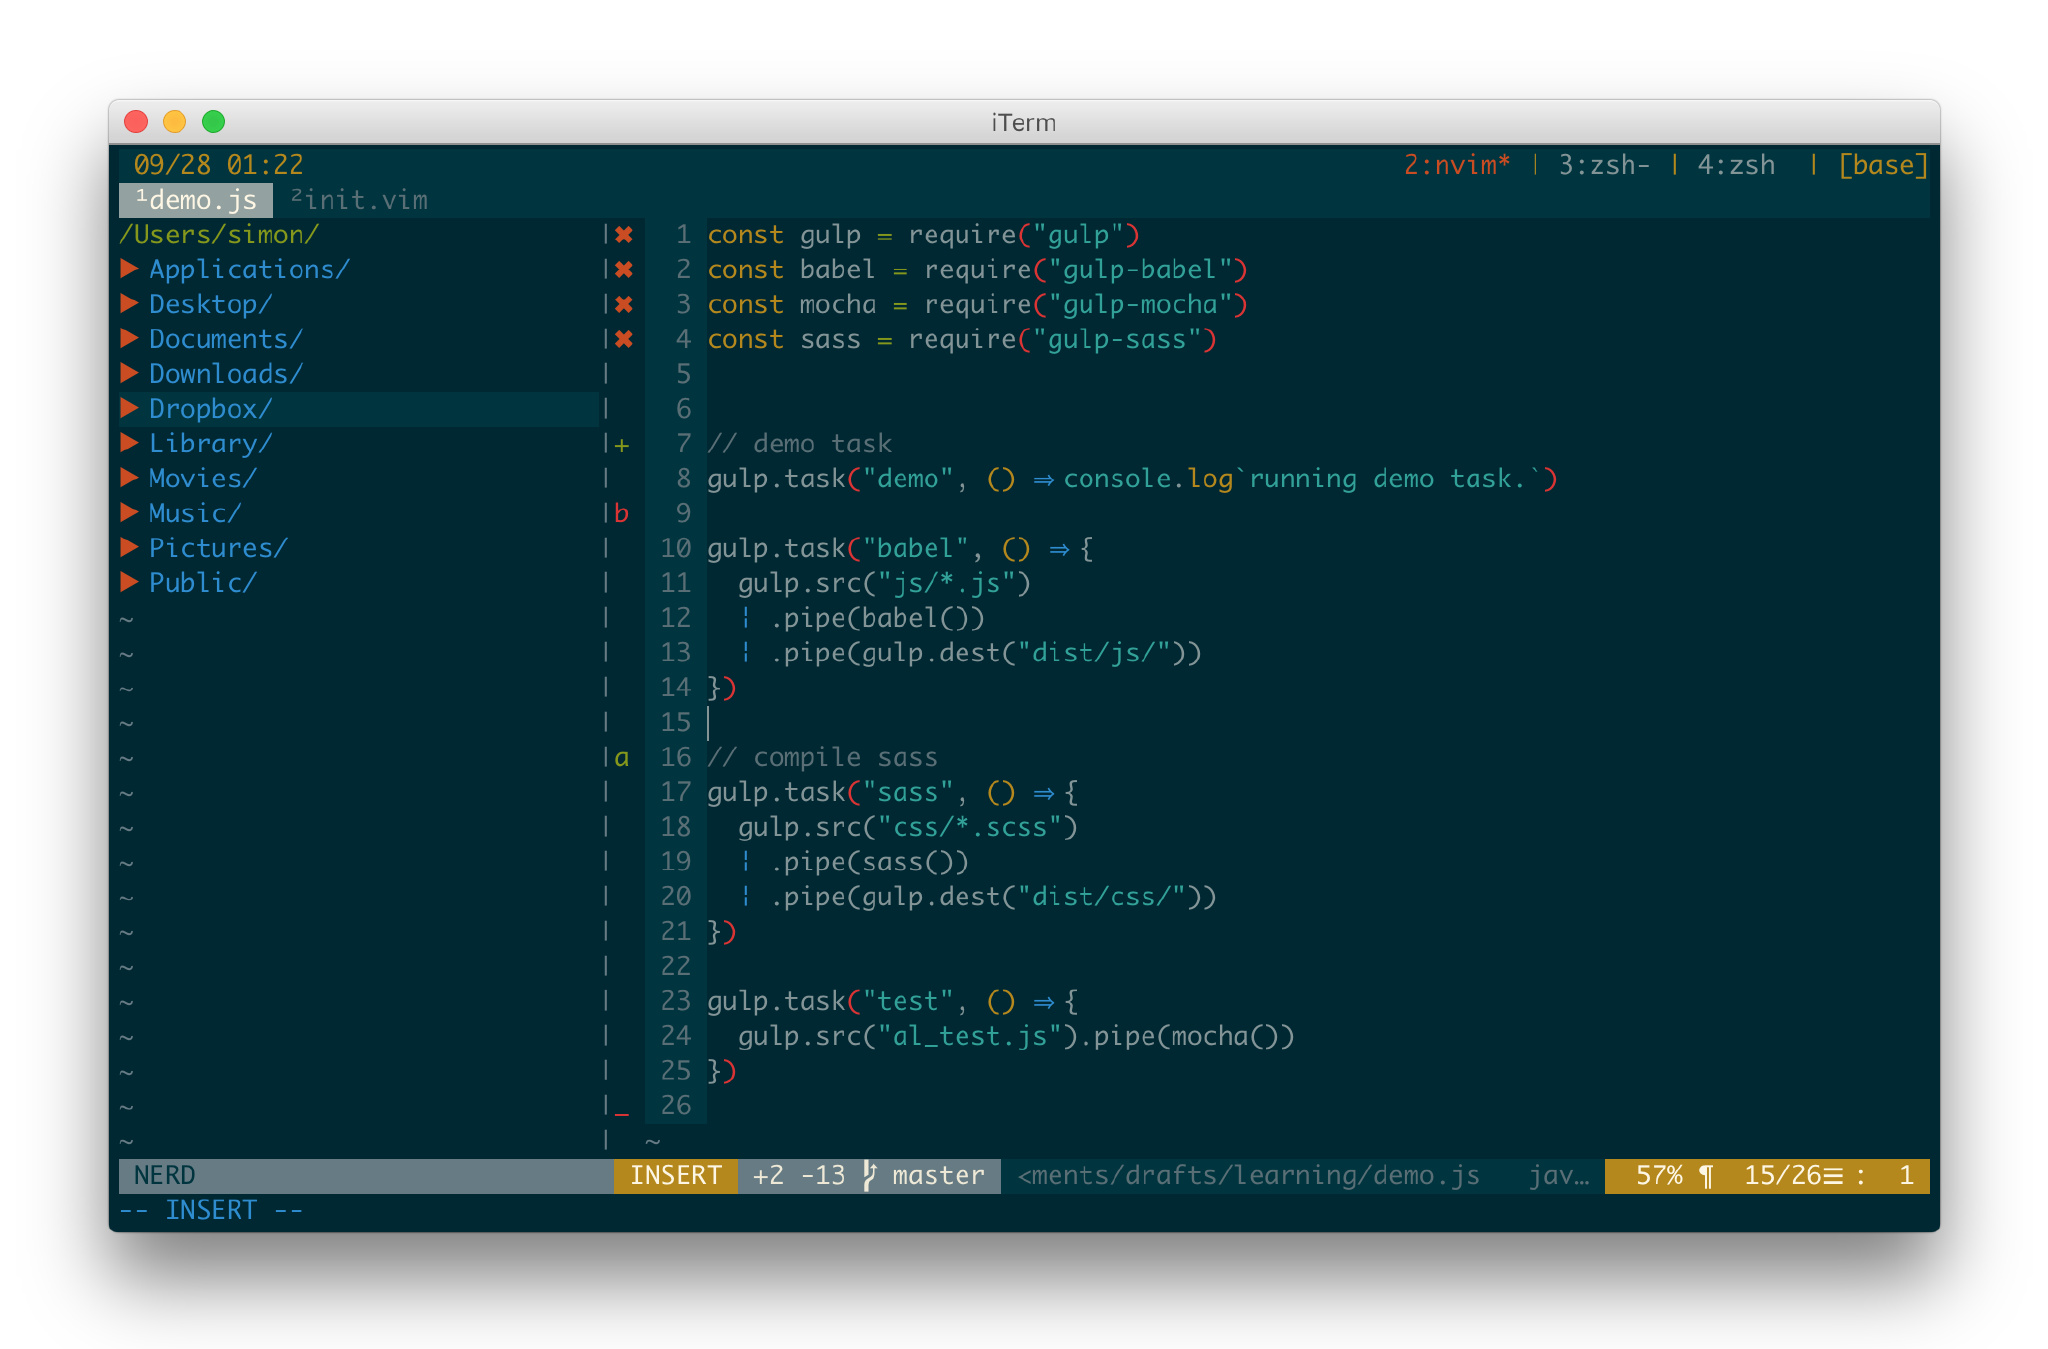2048x1349 pixels.
Task: Click the demo.js file path in statusline
Action: [x=1248, y=1176]
